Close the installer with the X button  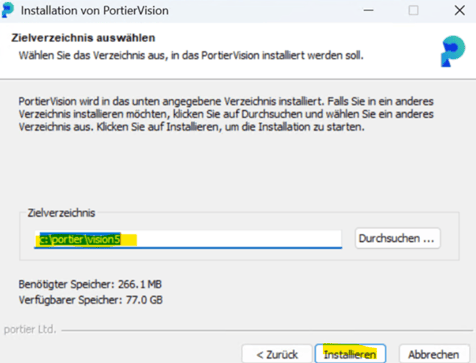[x=460, y=10]
